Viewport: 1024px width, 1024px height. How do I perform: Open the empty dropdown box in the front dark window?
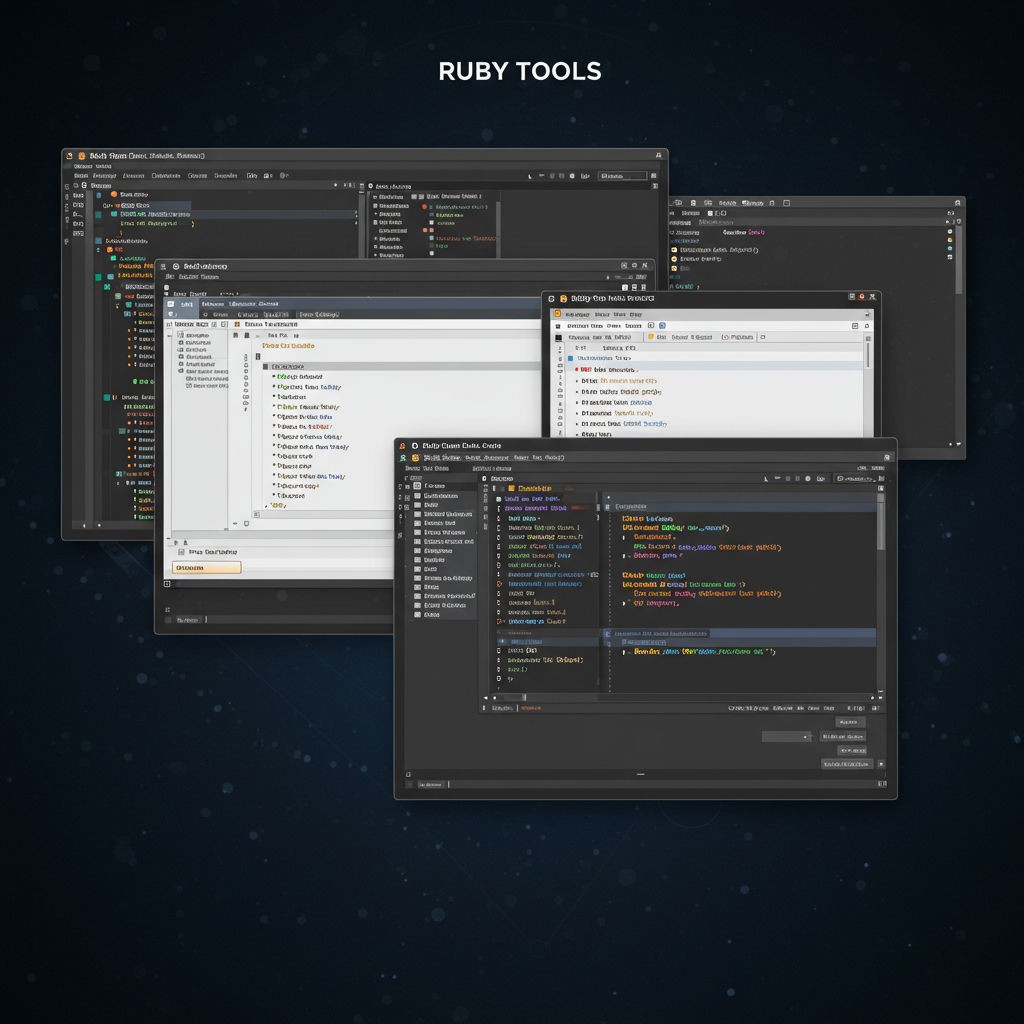(x=786, y=736)
